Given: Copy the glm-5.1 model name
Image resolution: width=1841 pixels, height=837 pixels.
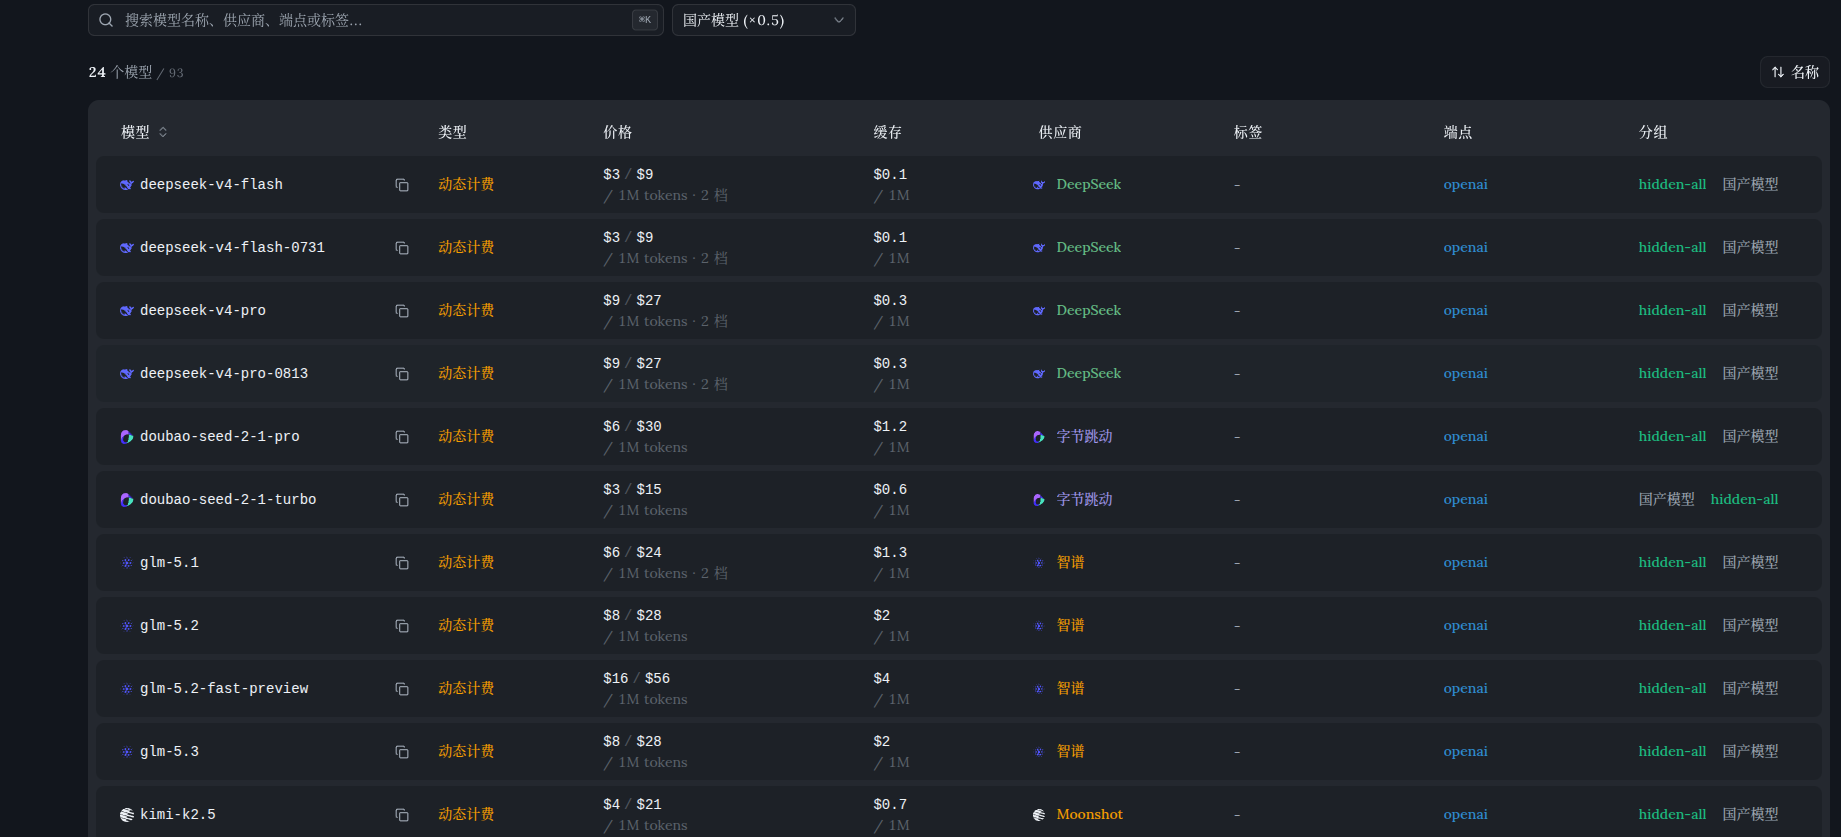Looking at the screenshot, I should pos(402,563).
